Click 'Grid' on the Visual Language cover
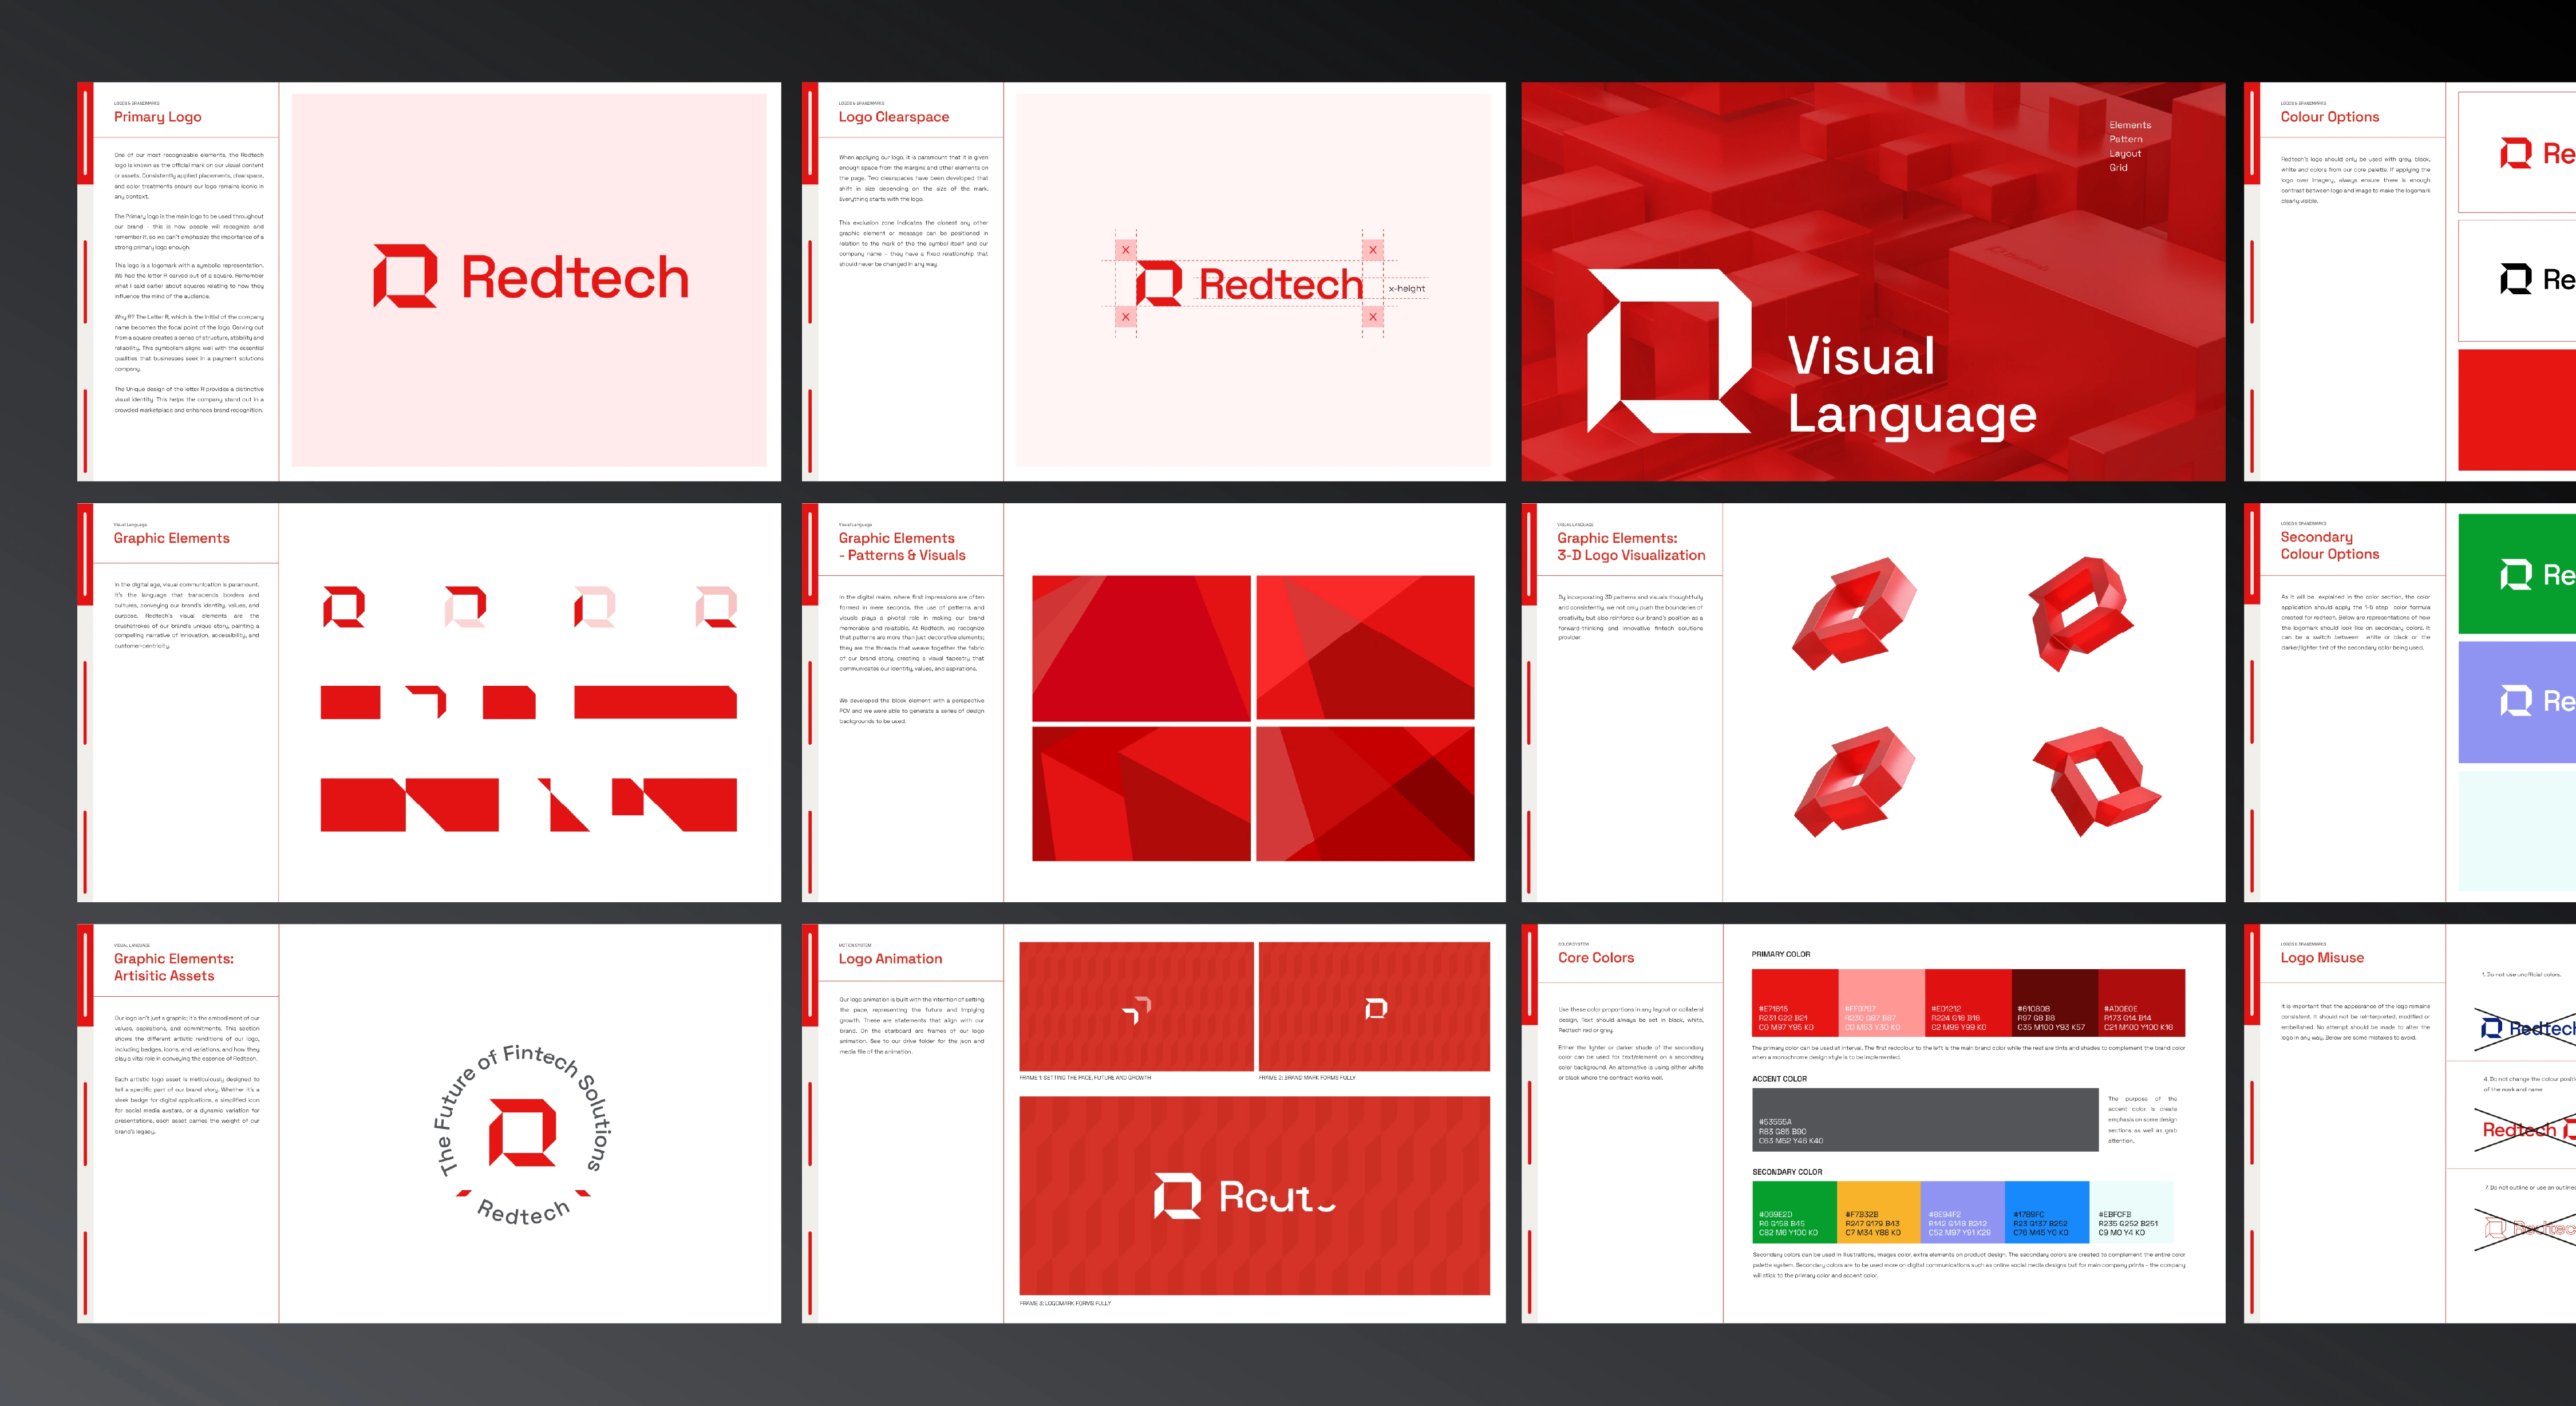Viewport: 2576px width, 1406px height. [2118, 167]
